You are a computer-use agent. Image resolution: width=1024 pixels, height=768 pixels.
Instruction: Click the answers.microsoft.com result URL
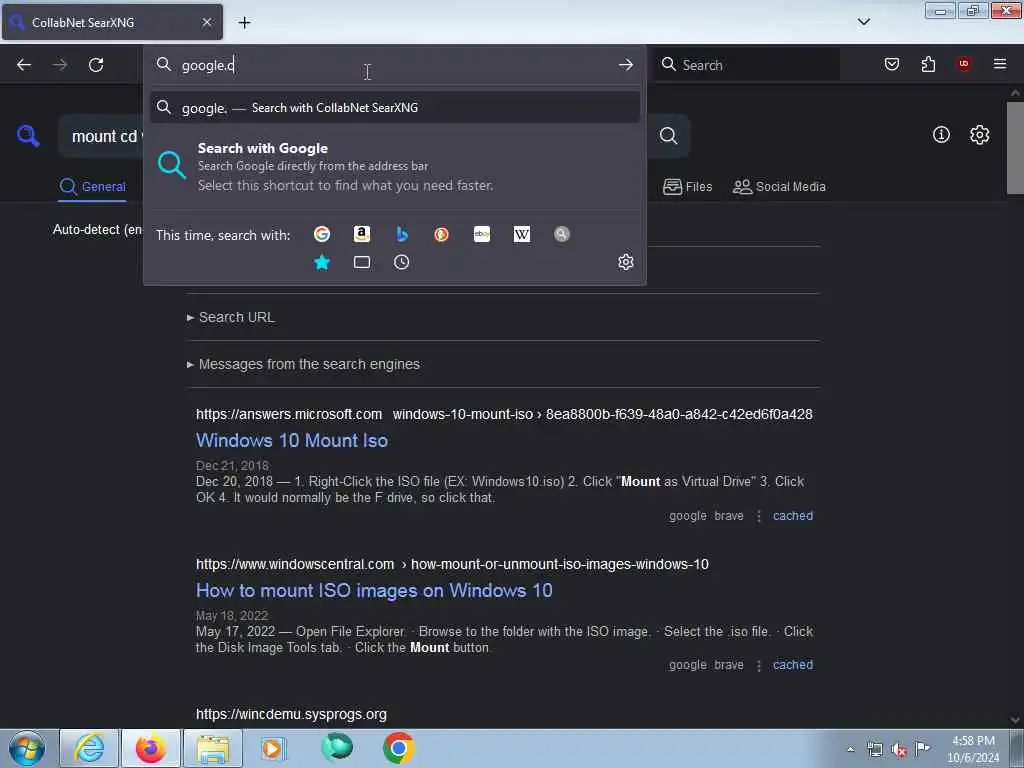(x=504, y=415)
